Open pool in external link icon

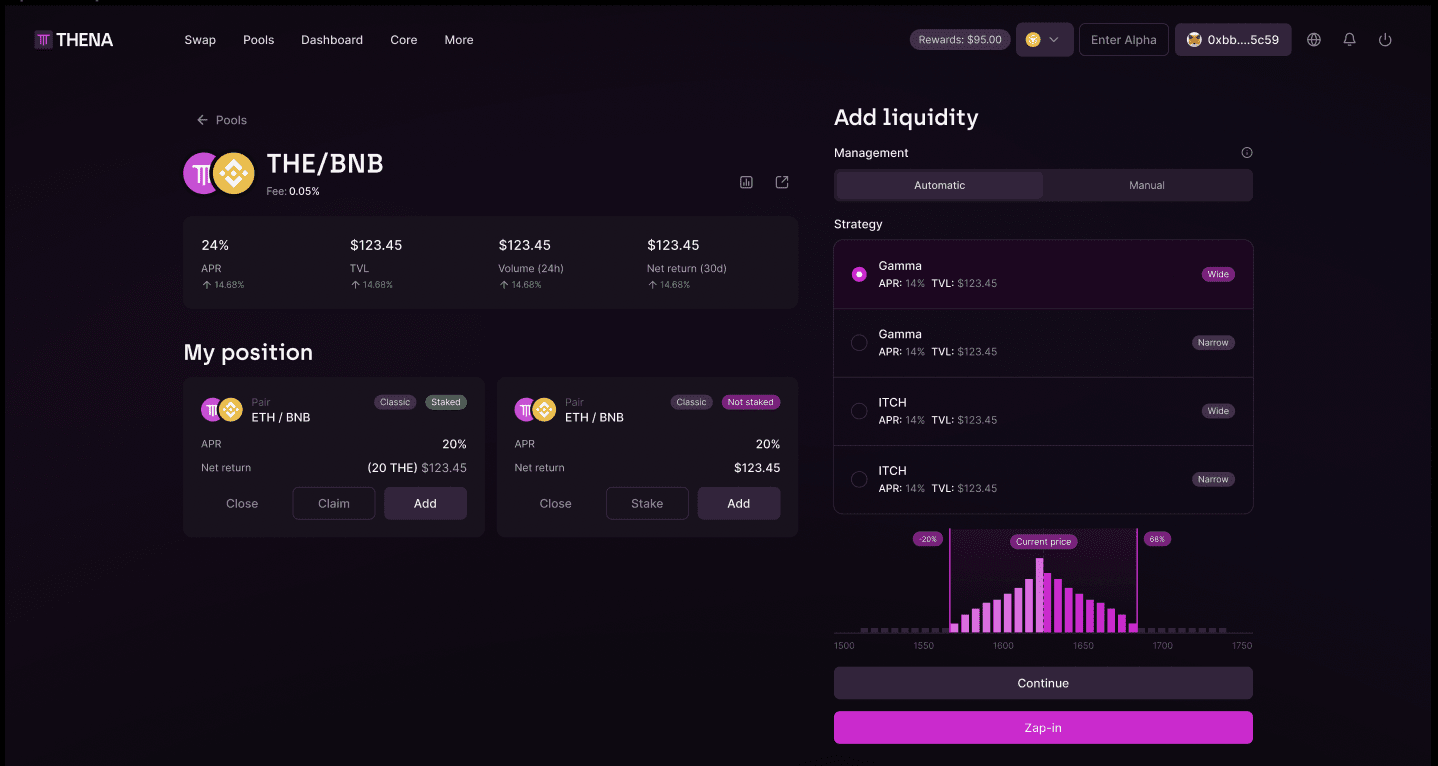coord(782,182)
